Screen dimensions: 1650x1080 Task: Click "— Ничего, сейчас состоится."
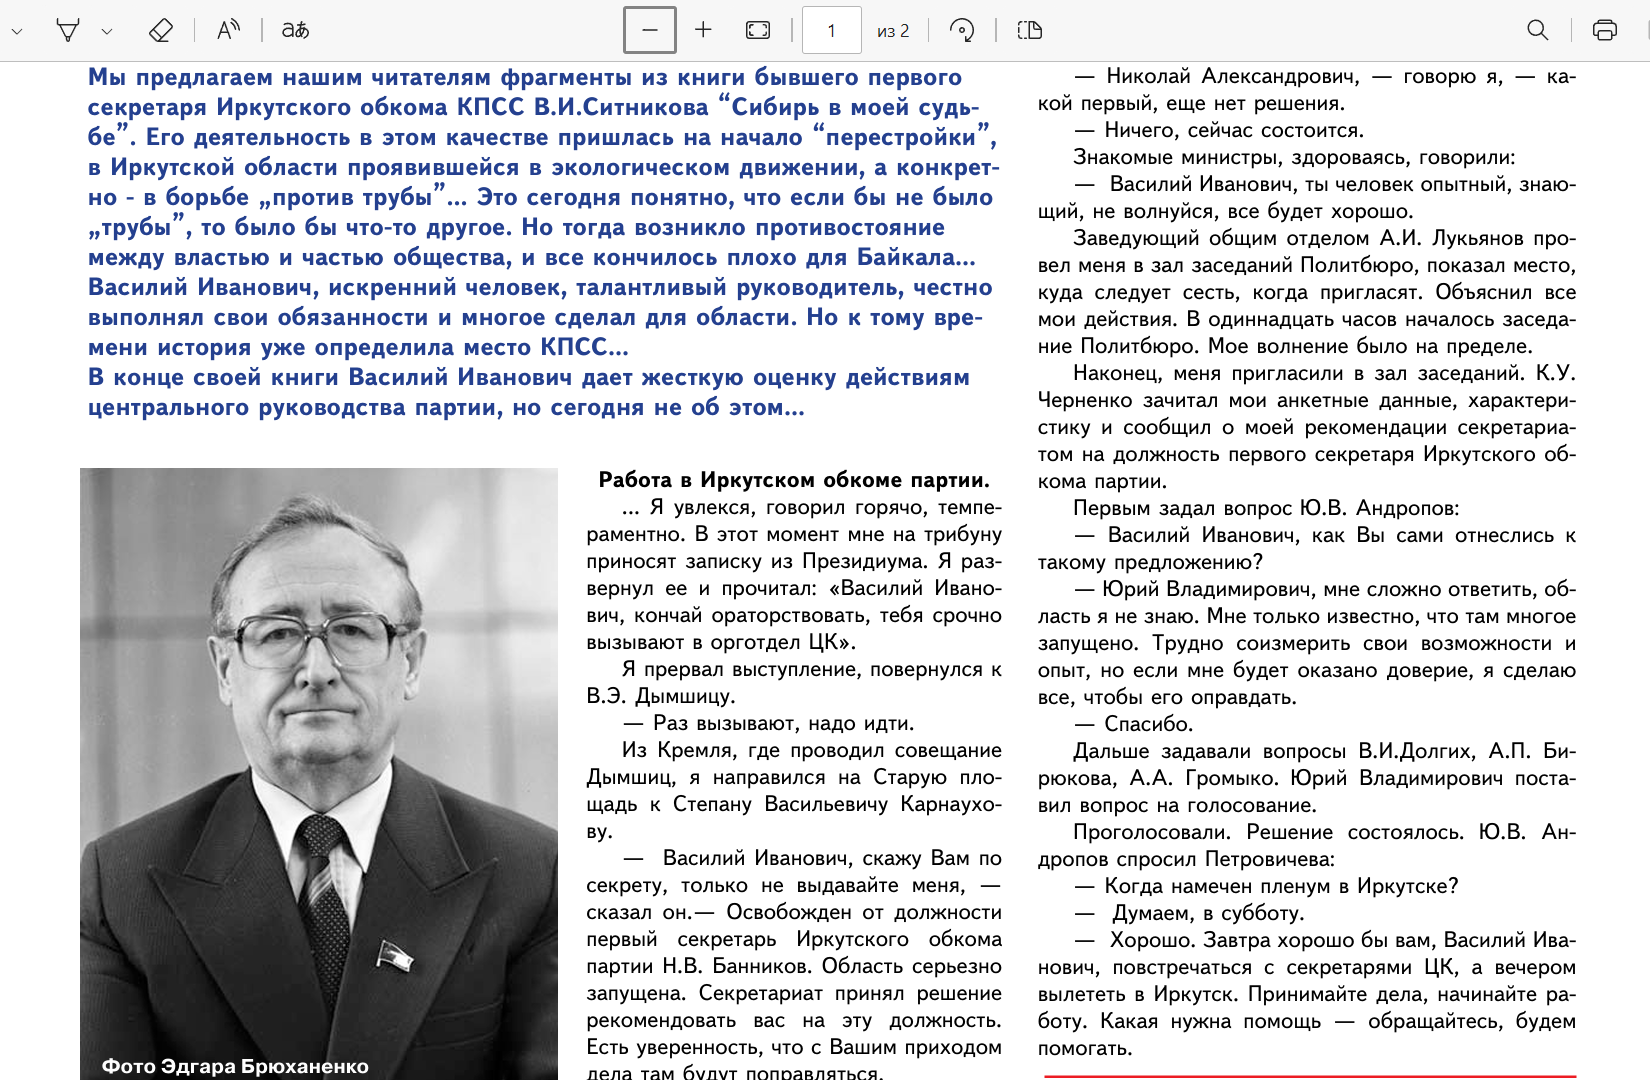pyautogui.click(x=1219, y=130)
